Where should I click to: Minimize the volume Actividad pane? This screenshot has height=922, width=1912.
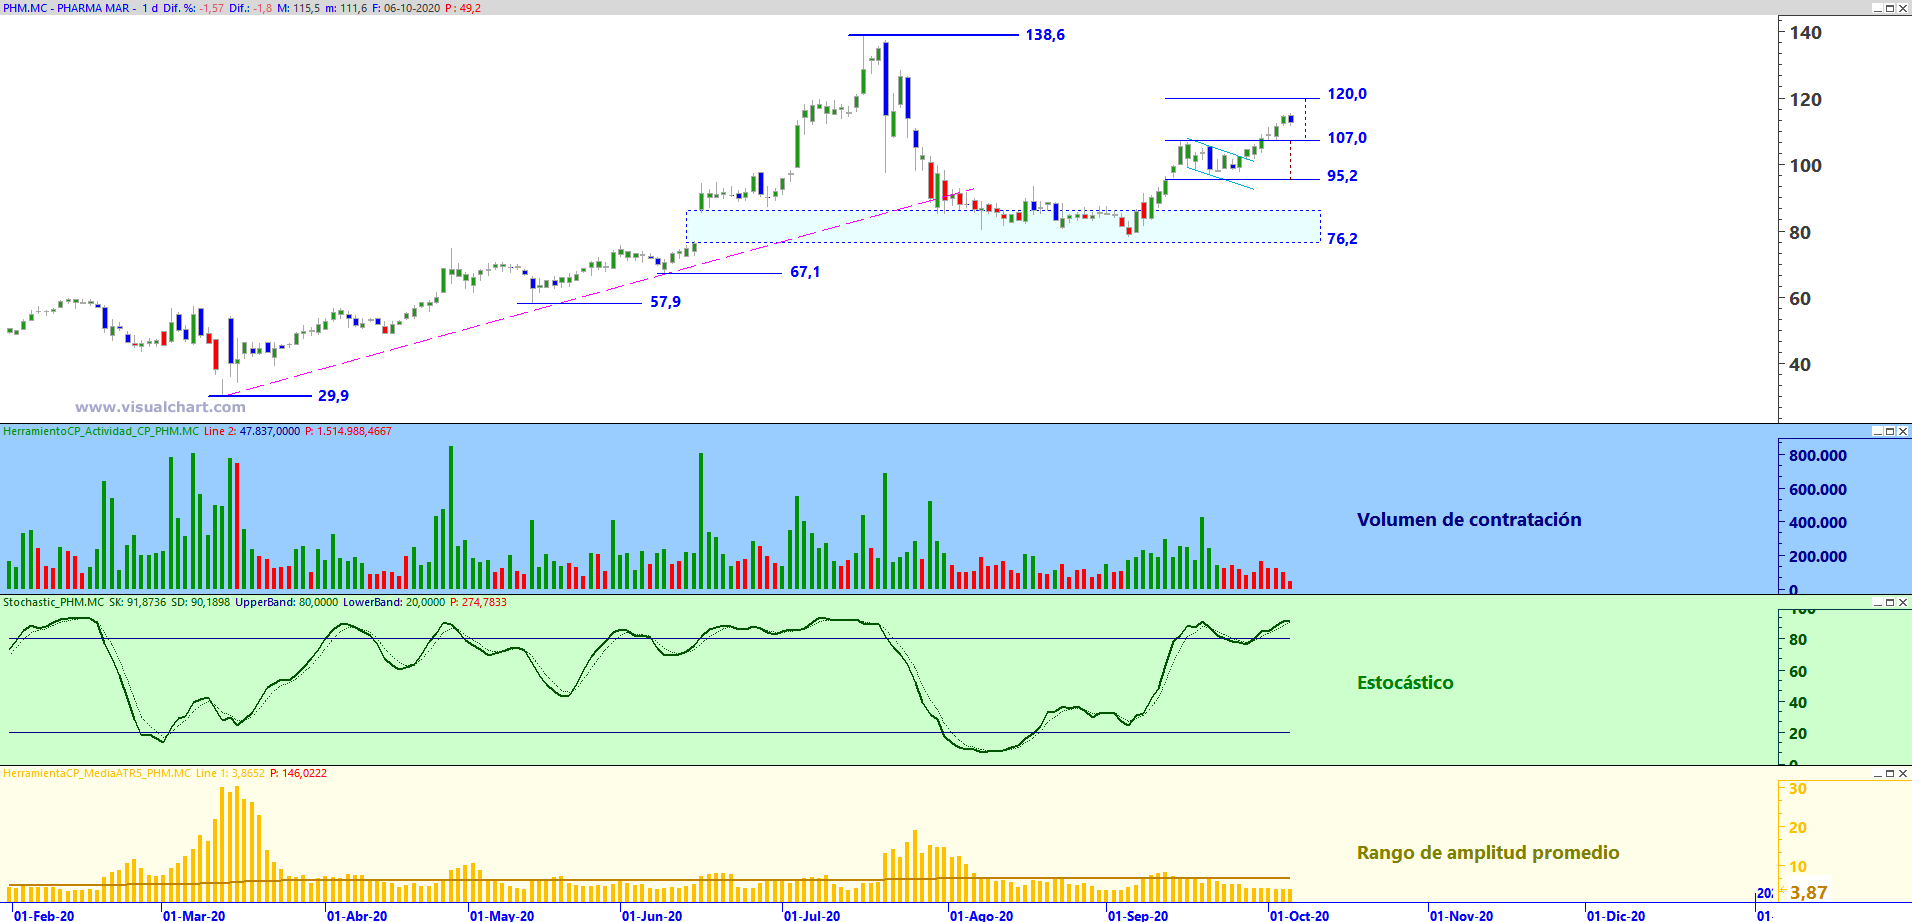1877,431
